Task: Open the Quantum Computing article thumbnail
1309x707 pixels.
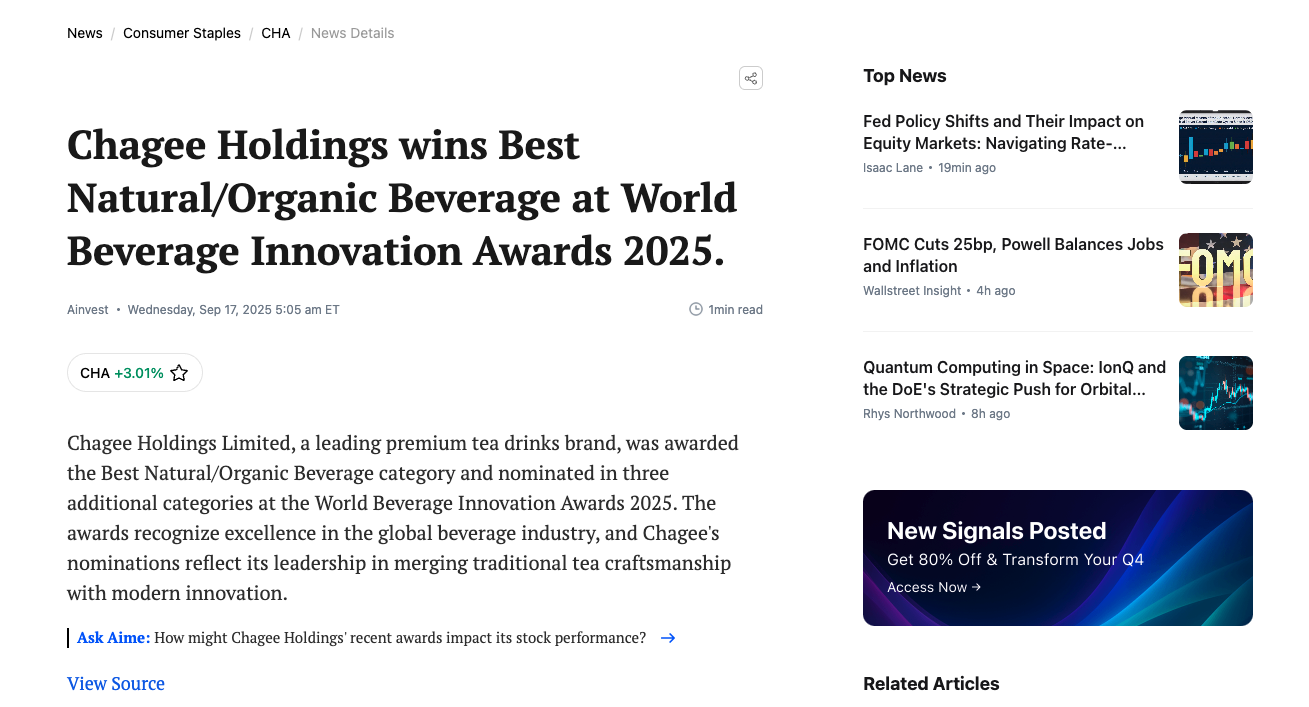Action: [x=1216, y=393]
